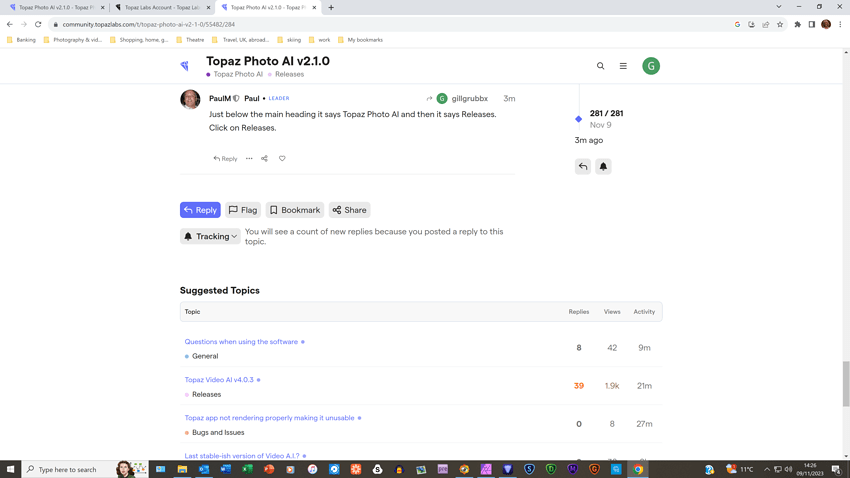Close the Topaz Labs Account tab
This screenshot has width=850, height=478.
click(208, 8)
